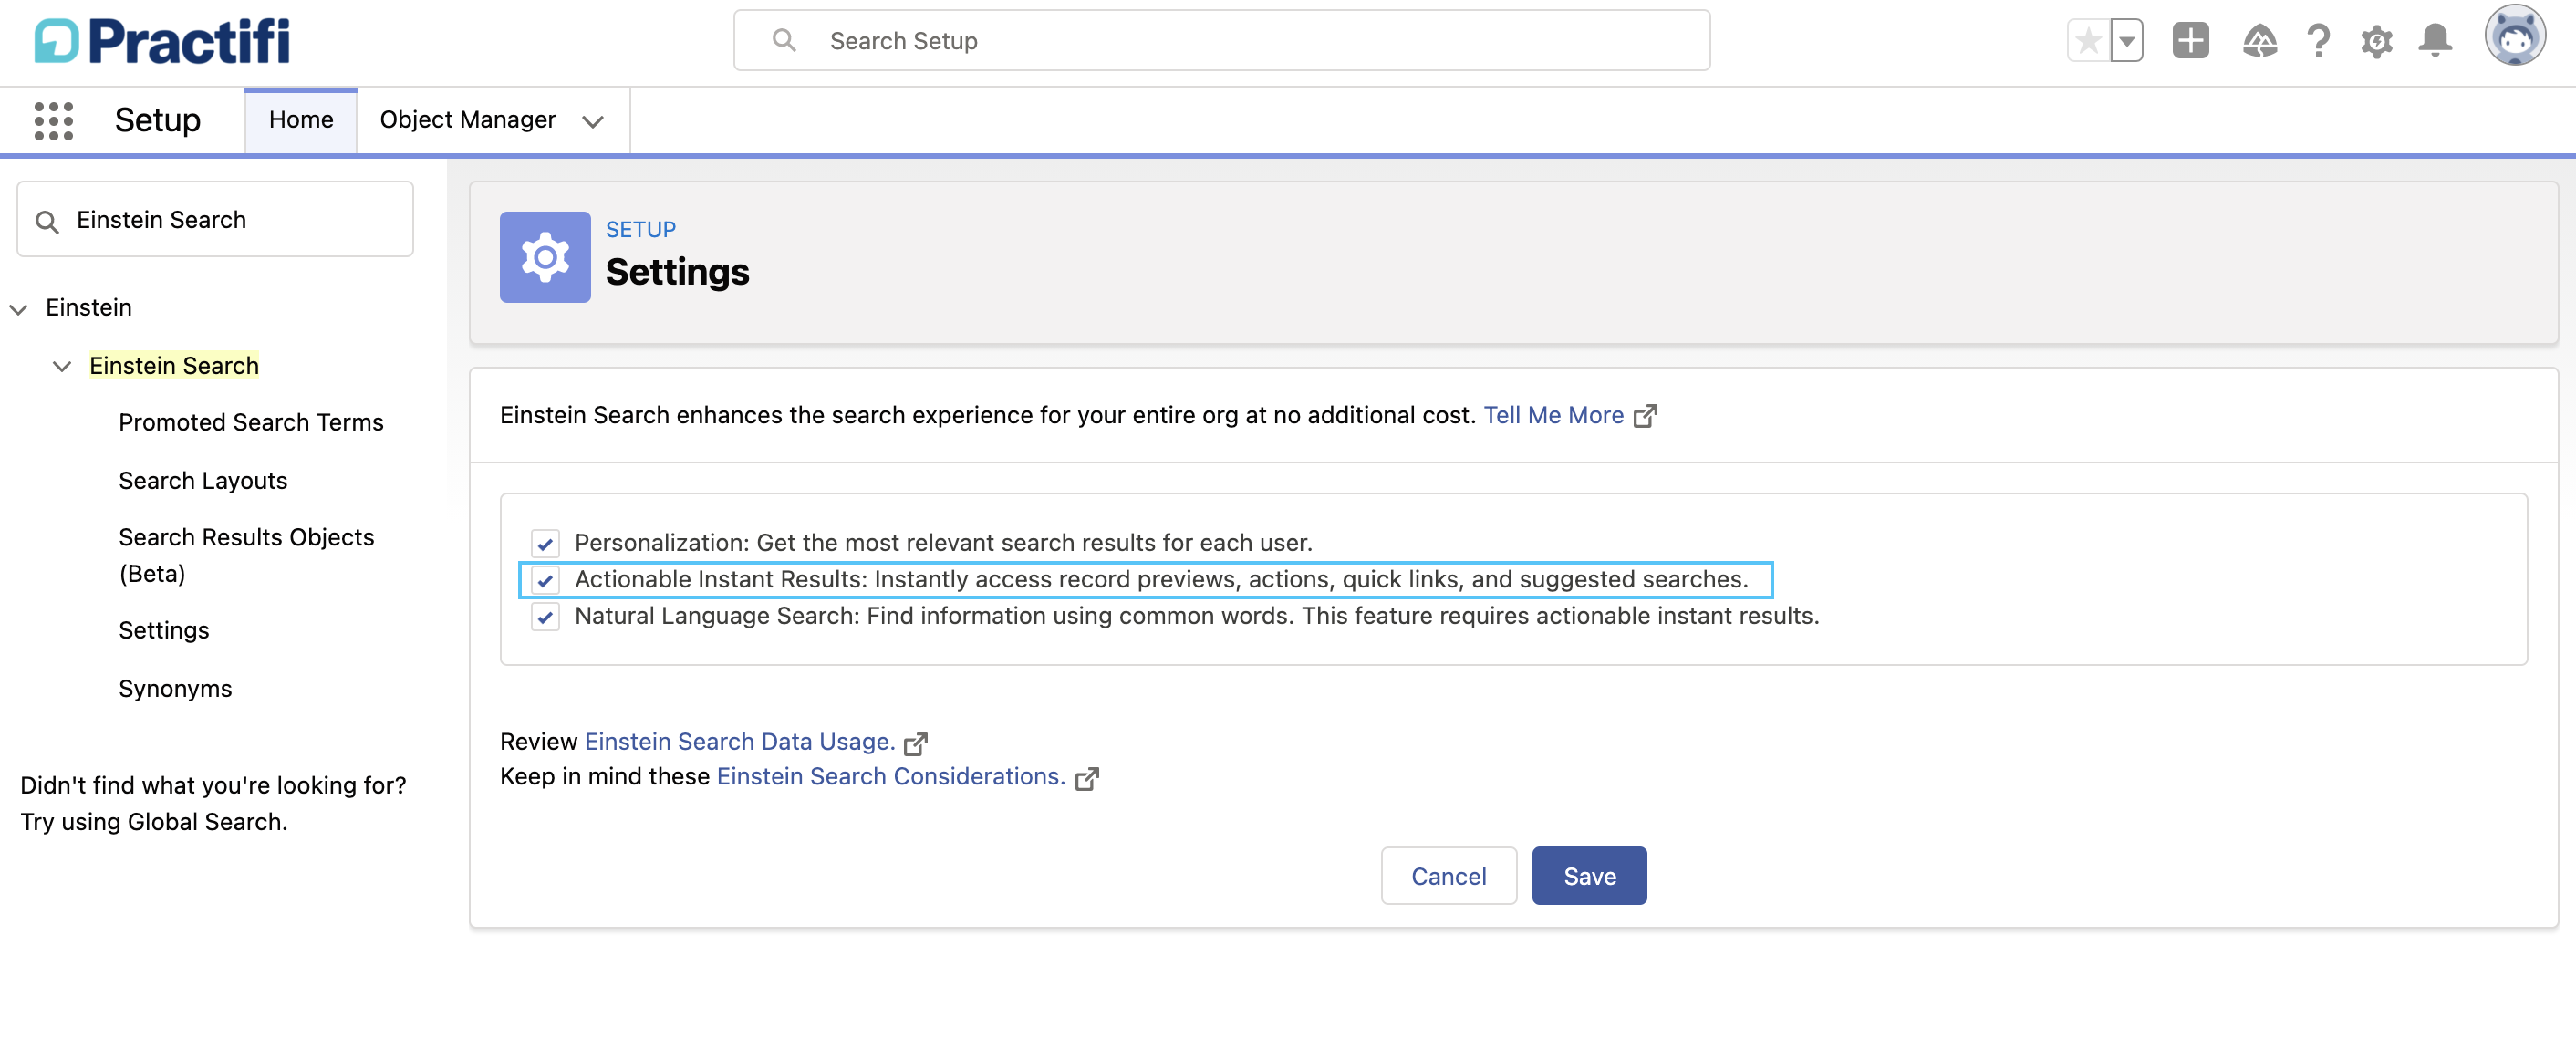Focus the Search Setup field
The width and height of the screenshot is (2576, 1049).
pyautogui.click(x=1221, y=41)
